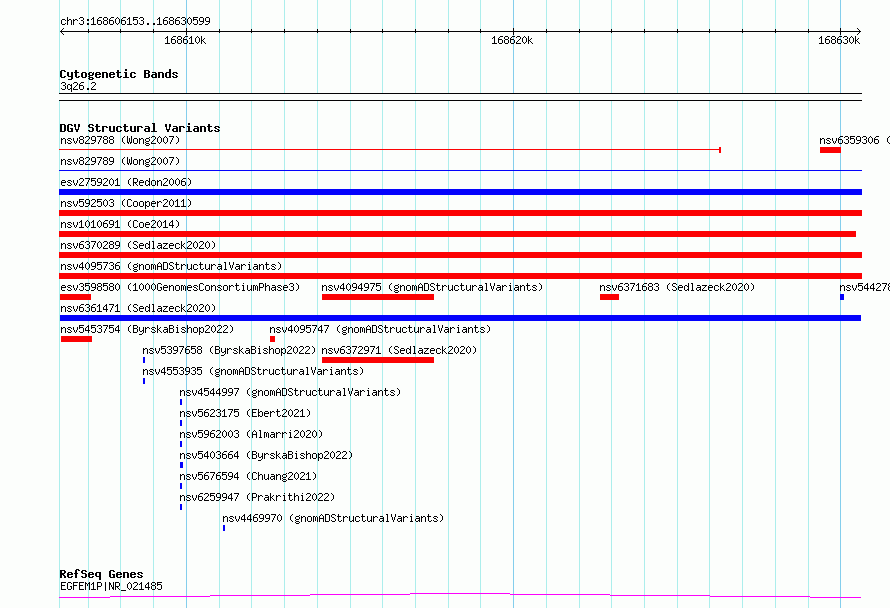Screen dimensions: 890x608
Task: Select nsv4469970 gnomAD variant label
Action: [x=333, y=518]
